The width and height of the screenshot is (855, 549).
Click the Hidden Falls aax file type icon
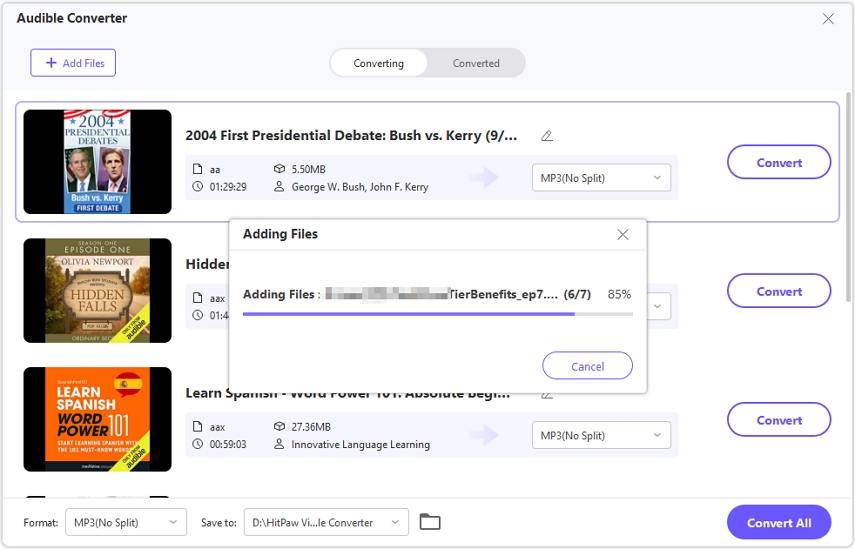point(197,298)
